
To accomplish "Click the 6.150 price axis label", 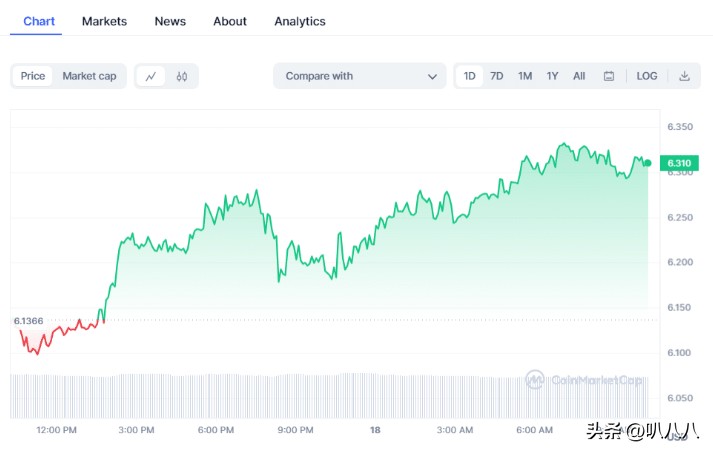I will coord(679,308).
